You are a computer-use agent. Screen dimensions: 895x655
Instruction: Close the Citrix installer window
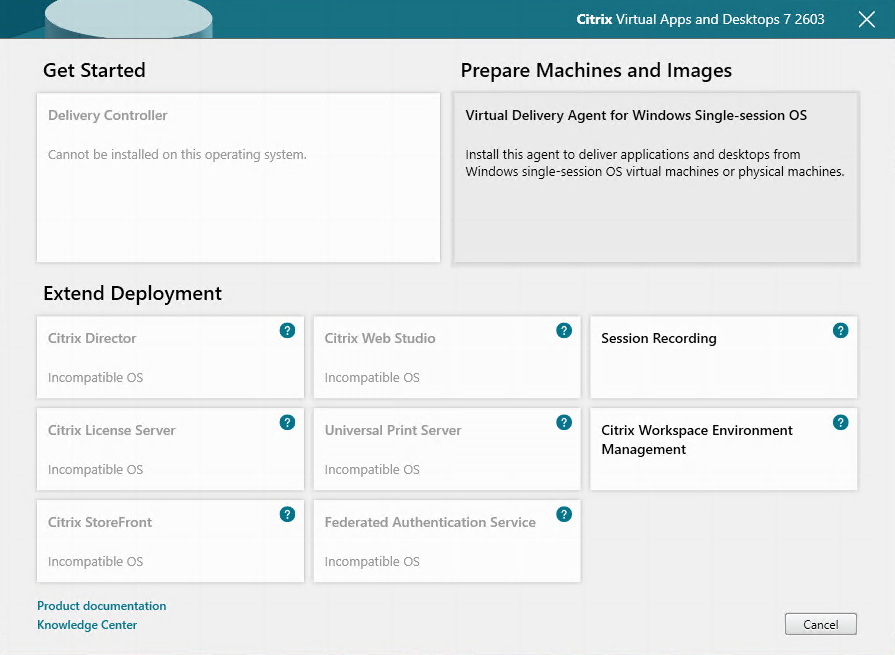point(866,19)
